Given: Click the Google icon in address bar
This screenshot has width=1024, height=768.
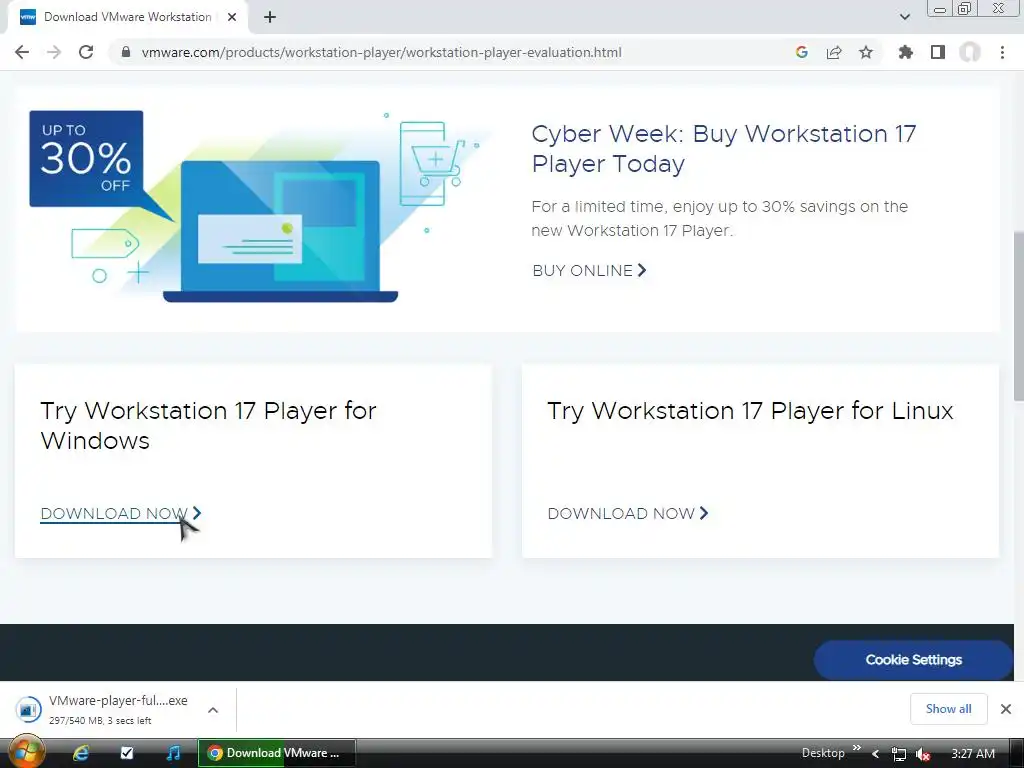Looking at the screenshot, I should click(x=802, y=52).
